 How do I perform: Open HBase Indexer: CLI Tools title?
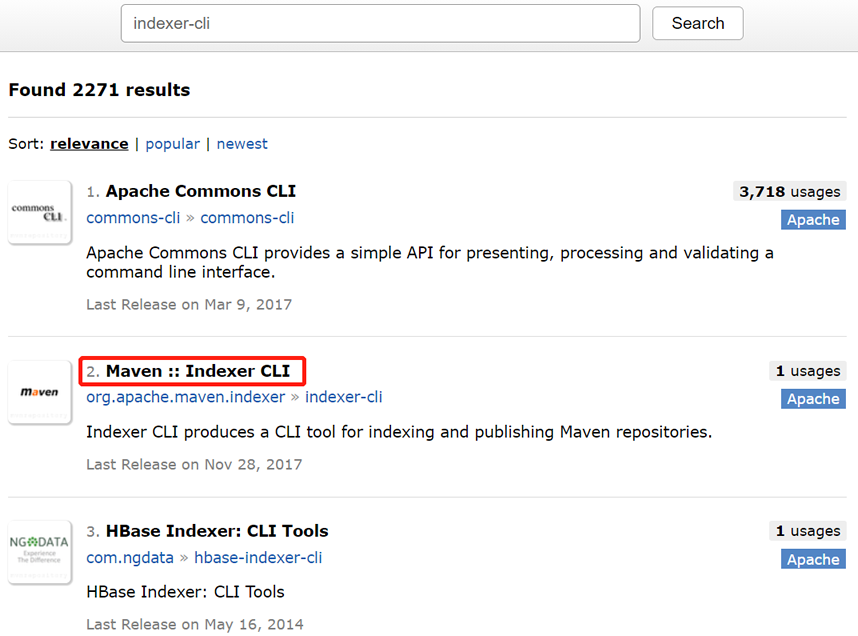pos(217,531)
